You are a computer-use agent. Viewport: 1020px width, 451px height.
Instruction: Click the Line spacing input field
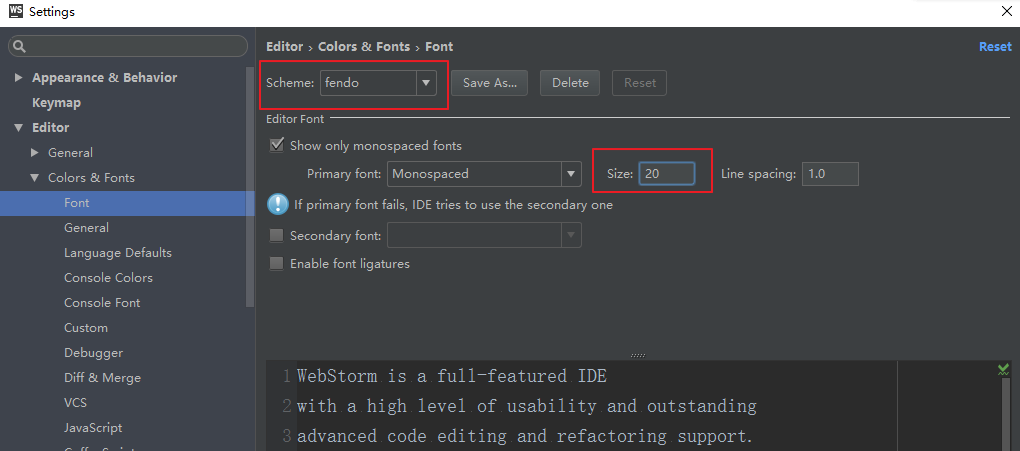(829, 174)
